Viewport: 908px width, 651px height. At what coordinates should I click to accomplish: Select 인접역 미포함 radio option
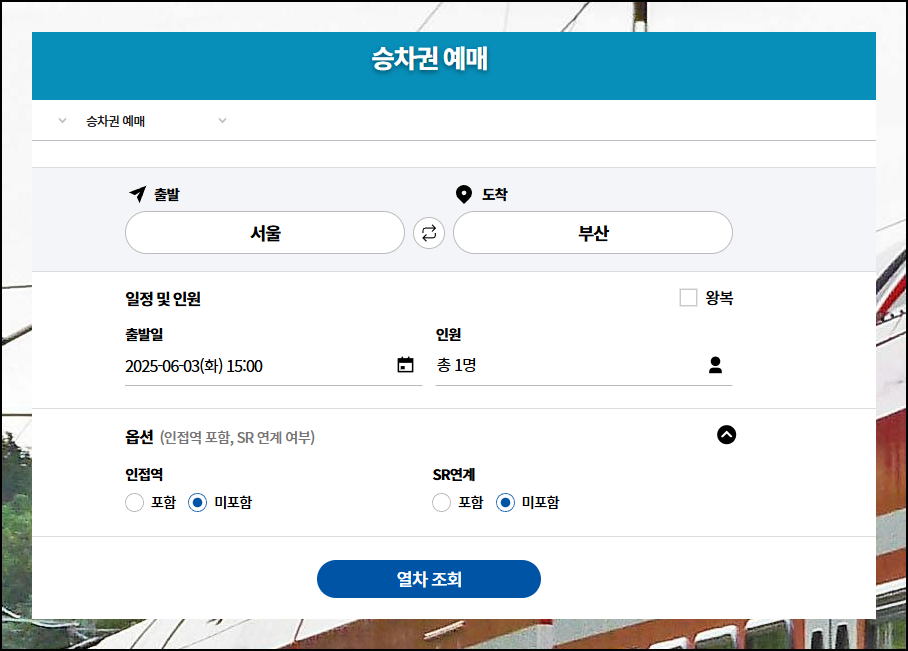197,502
